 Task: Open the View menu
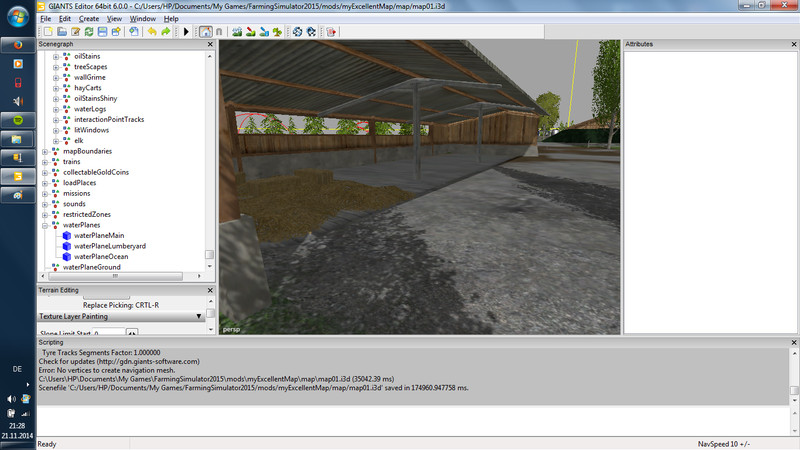tap(114, 18)
